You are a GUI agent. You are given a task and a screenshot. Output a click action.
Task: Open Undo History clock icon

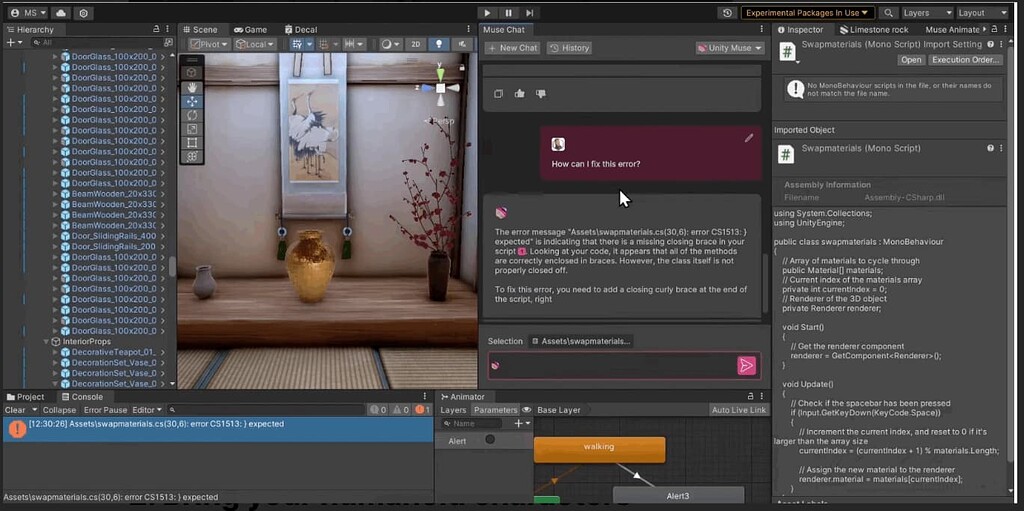tap(728, 13)
